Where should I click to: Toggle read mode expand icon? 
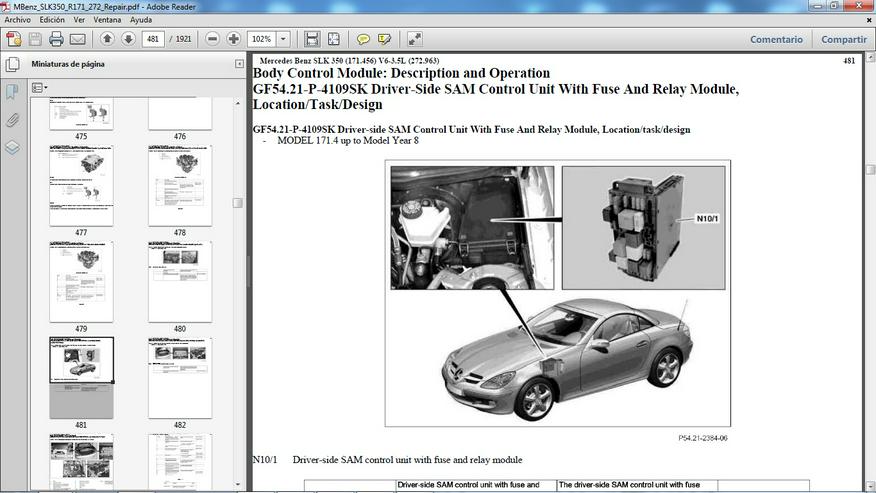415,39
